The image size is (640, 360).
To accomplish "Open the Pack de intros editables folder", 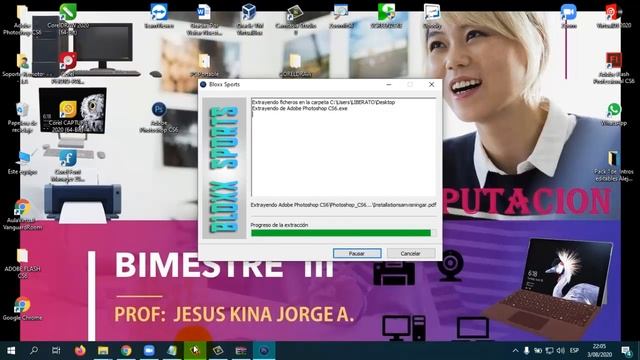I will [x=613, y=167].
